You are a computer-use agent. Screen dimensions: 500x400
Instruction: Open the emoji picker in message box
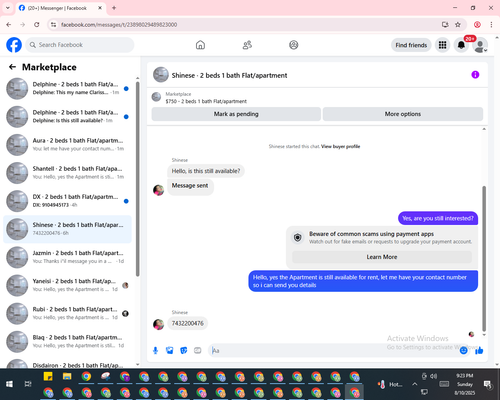(463, 350)
